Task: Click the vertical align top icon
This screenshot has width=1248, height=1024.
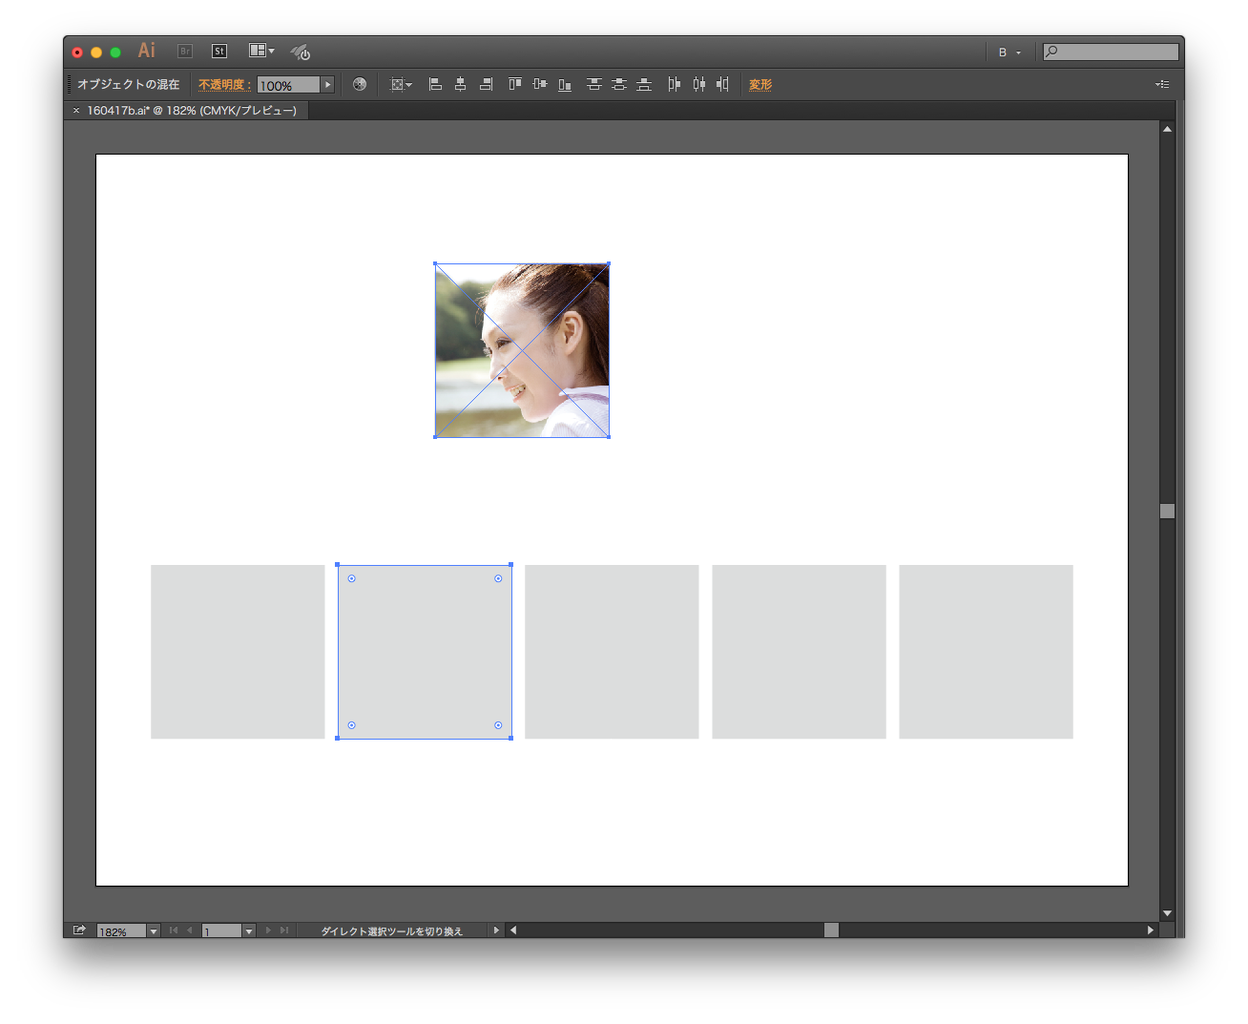Action: (x=513, y=84)
